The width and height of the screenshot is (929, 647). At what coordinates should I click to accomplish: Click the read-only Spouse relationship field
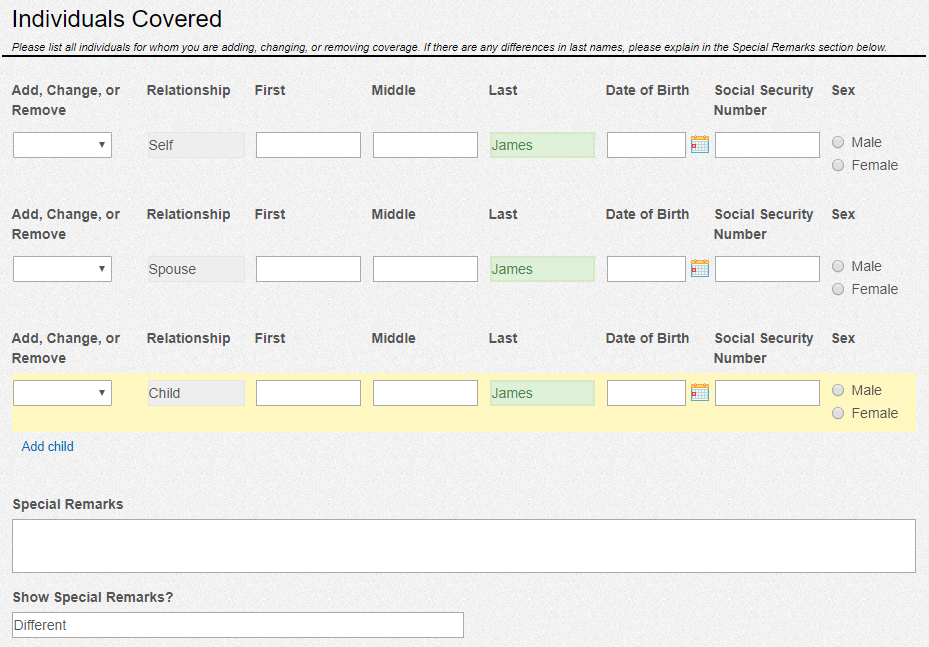coord(196,269)
